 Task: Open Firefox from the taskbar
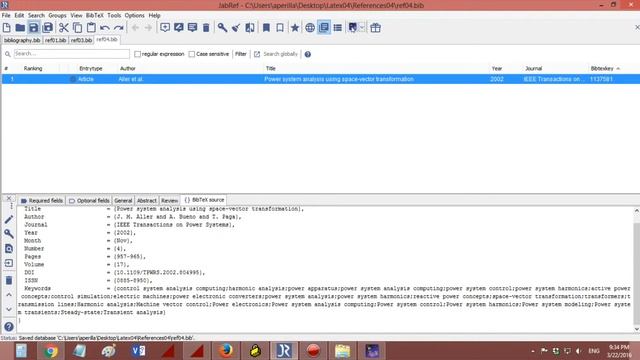(226, 351)
